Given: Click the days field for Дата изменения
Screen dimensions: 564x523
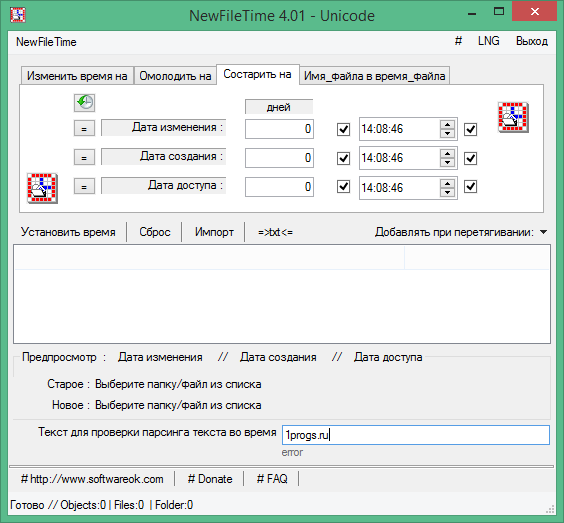Looking at the screenshot, I should pyautogui.click(x=279, y=129).
